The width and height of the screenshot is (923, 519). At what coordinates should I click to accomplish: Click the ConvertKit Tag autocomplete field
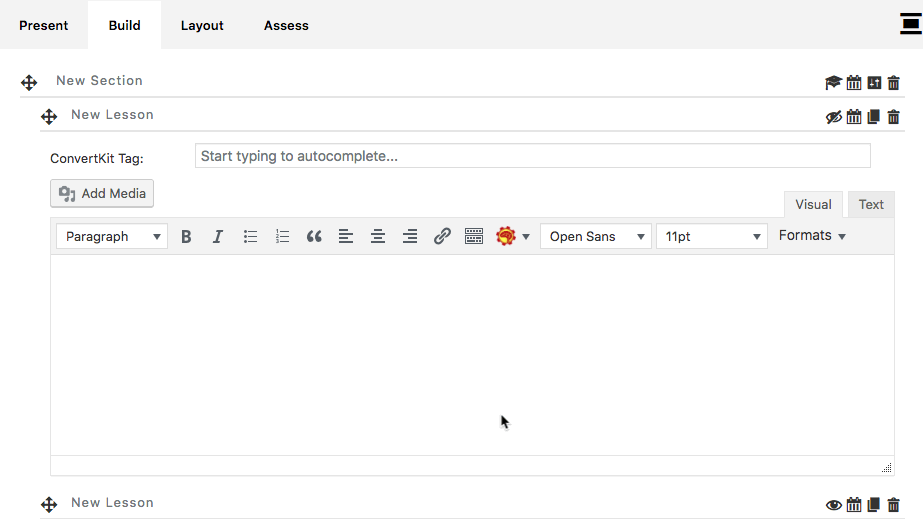coord(532,156)
